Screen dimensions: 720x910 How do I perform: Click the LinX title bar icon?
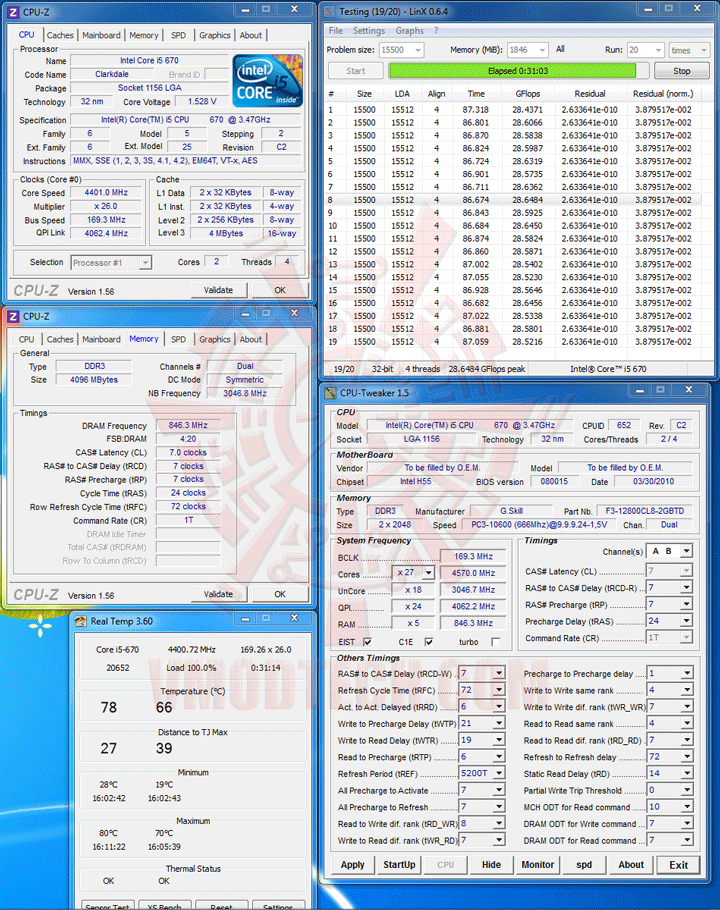330,12
